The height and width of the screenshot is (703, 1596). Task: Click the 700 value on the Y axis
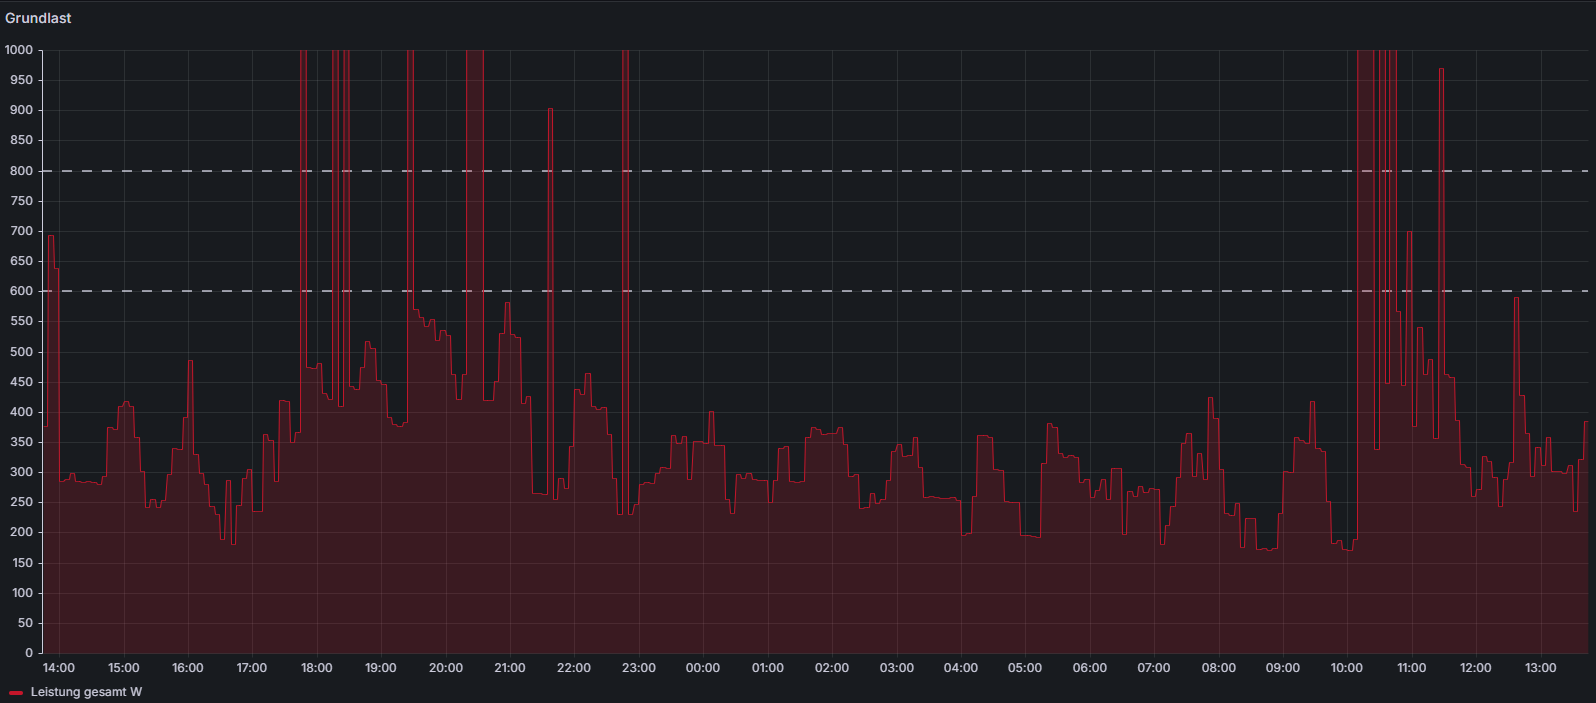[x=22, y=231]
